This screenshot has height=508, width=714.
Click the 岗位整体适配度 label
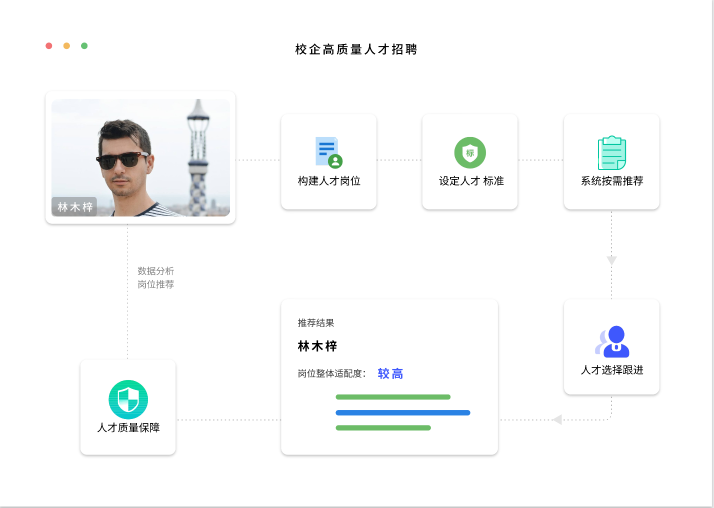[332, 373]
